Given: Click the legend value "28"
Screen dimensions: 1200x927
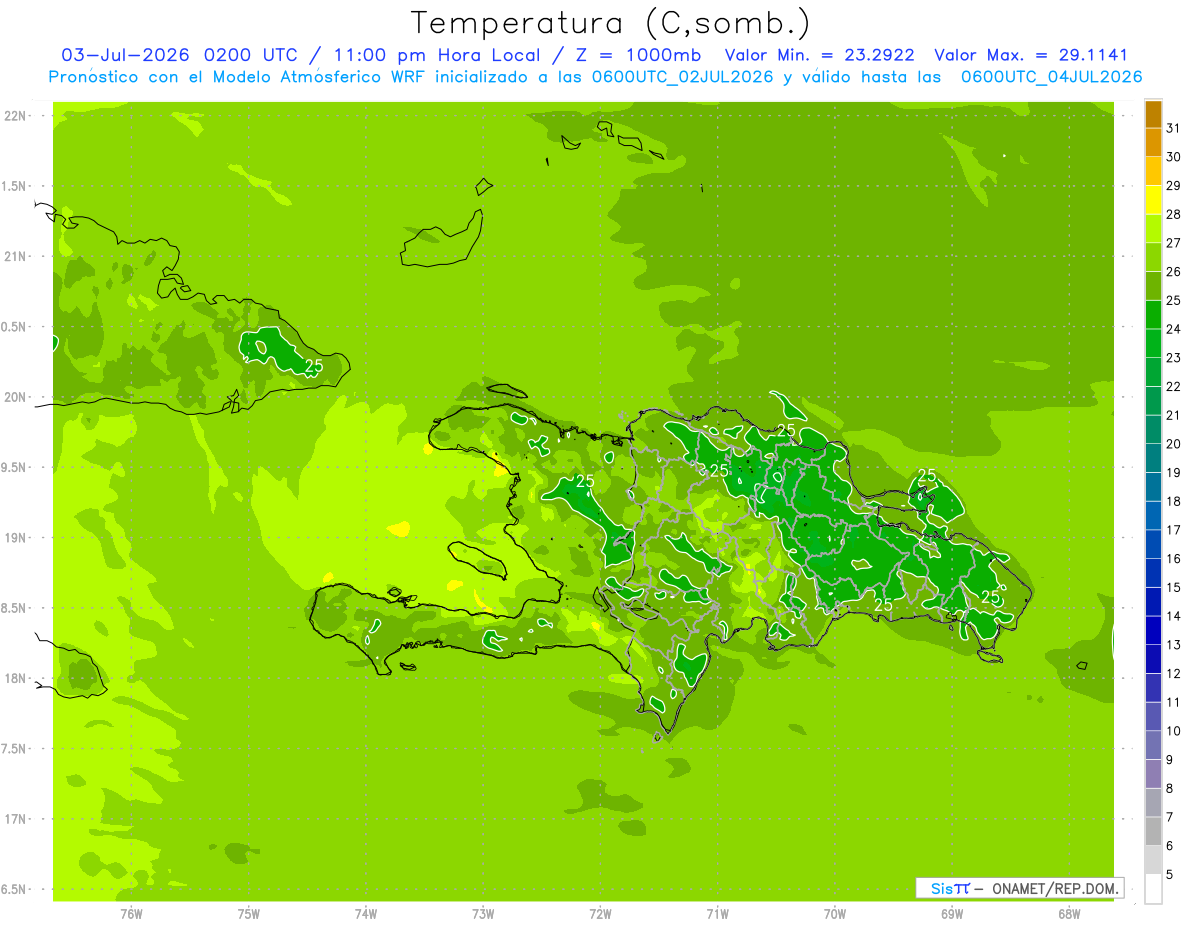Looking at the screenshot, I should (x=1174, y=214).
